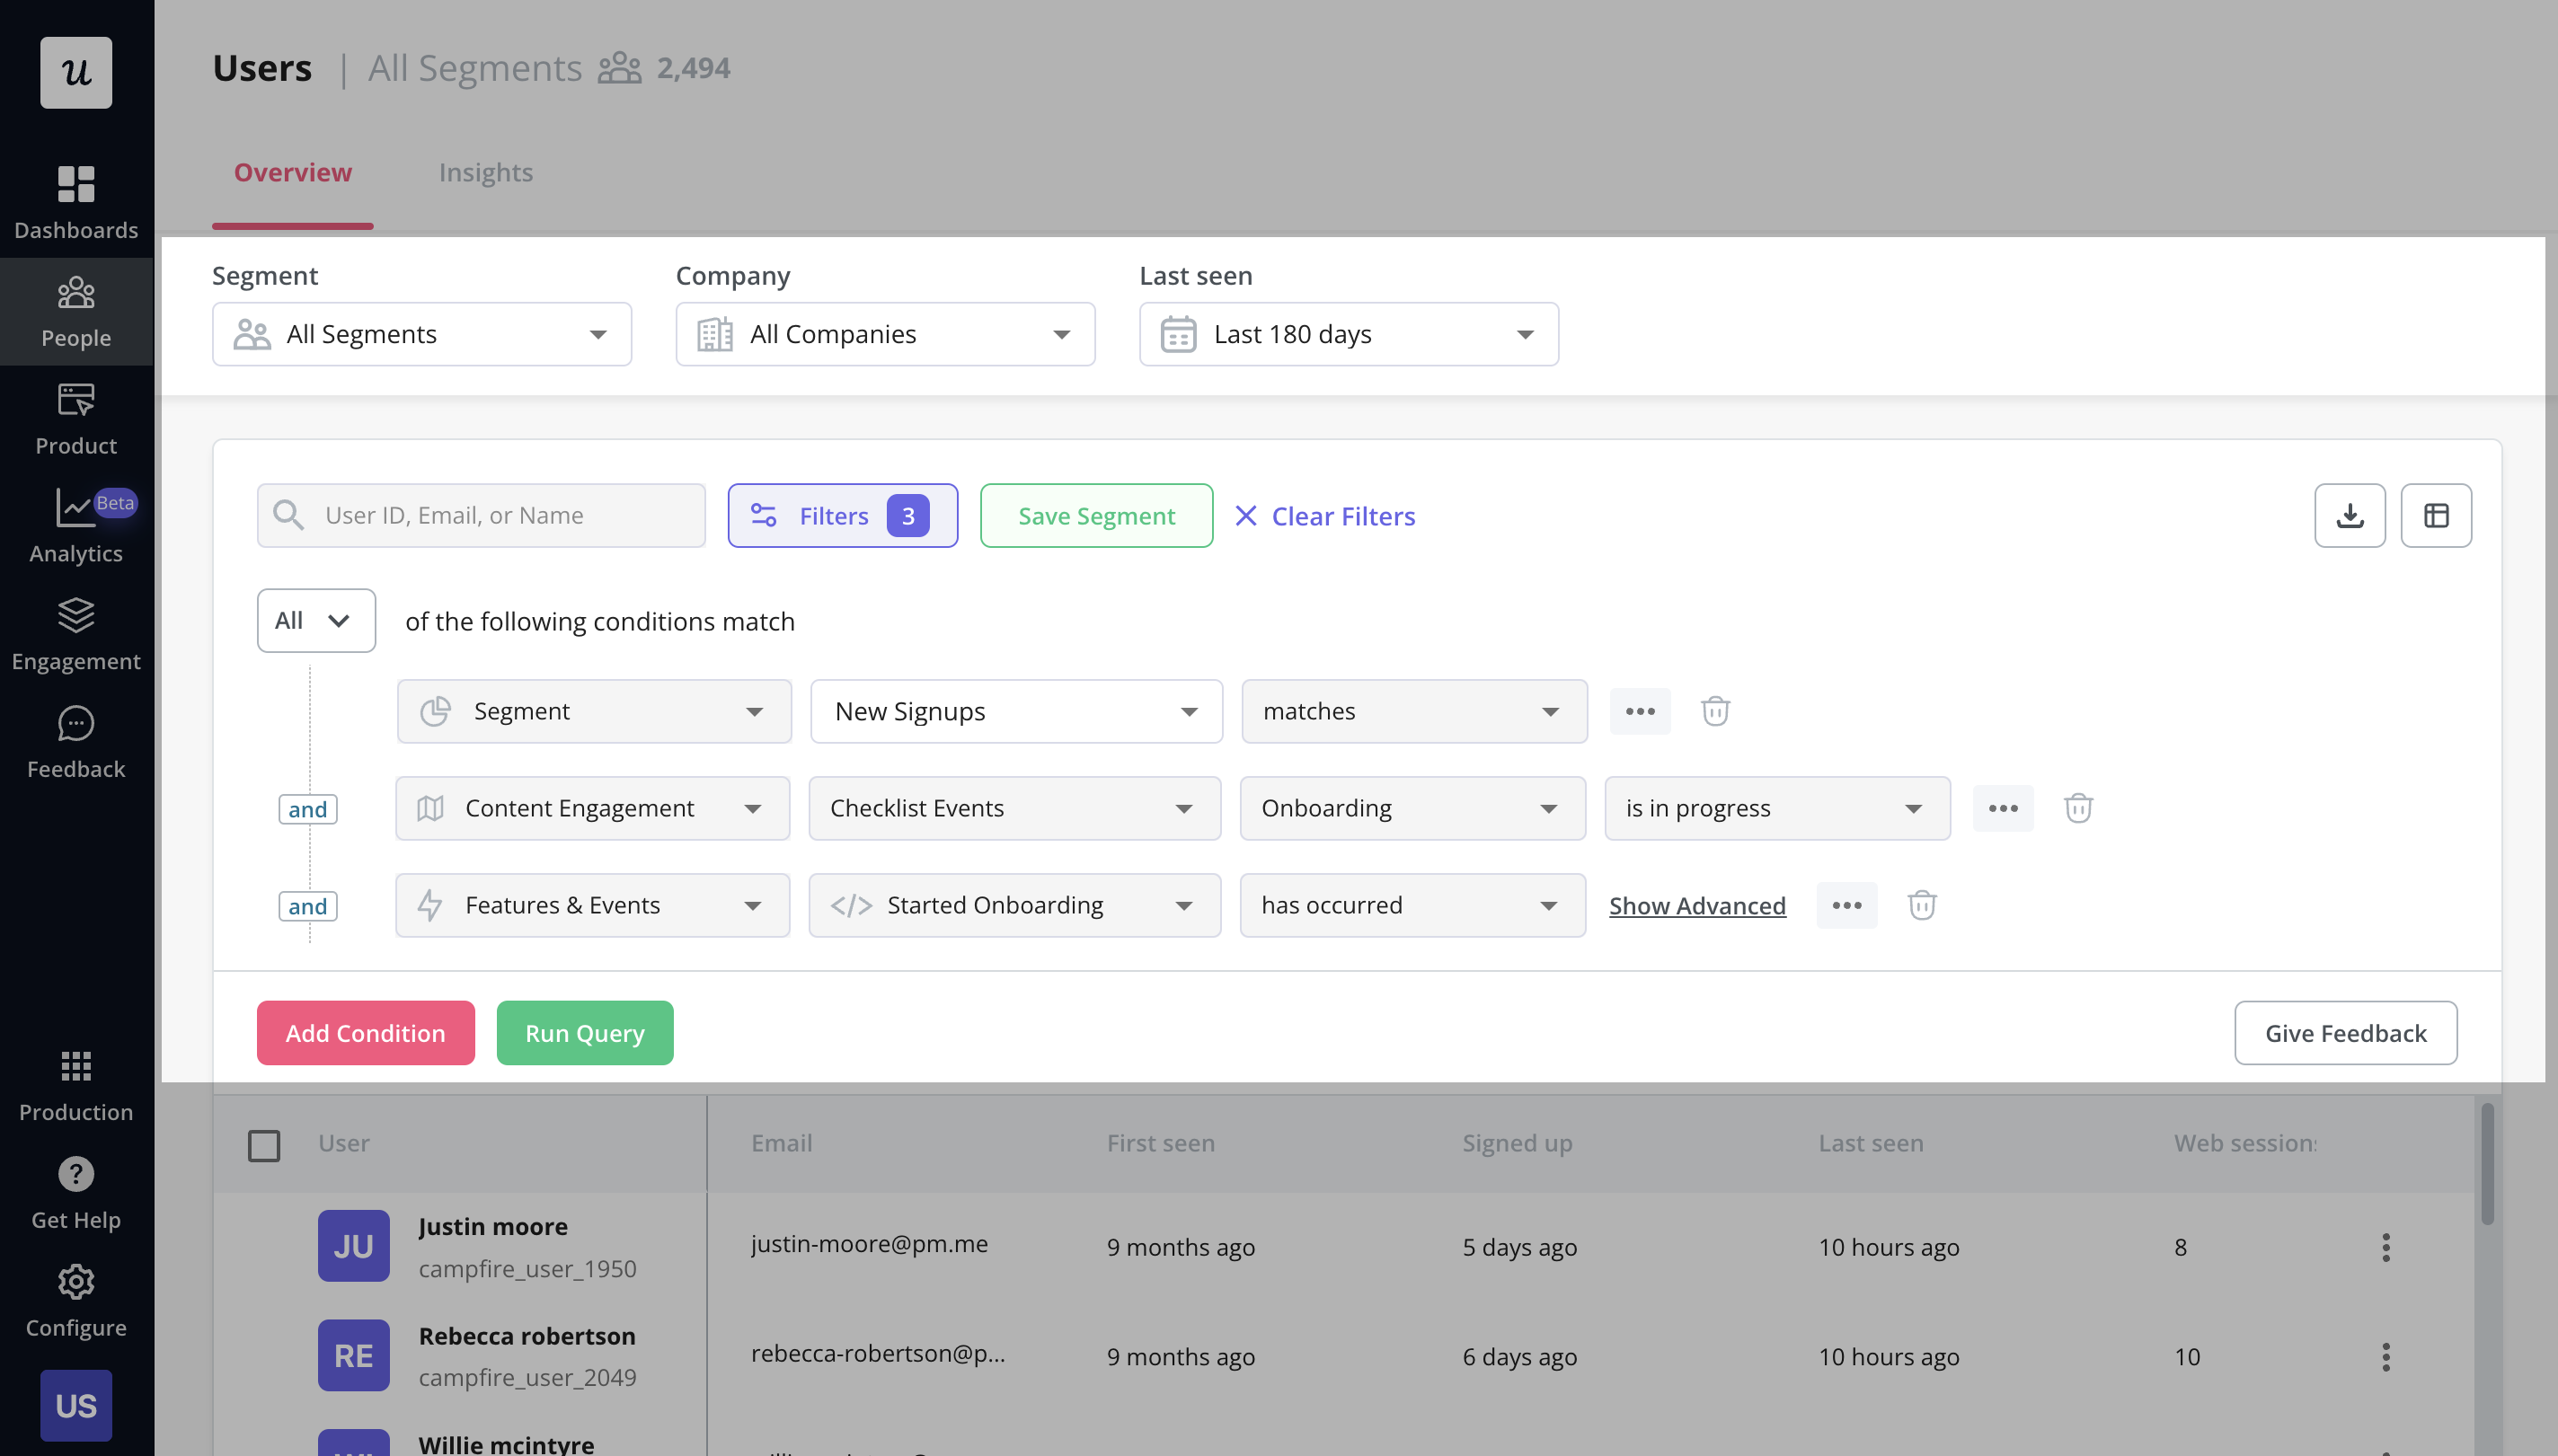This screenshot has height=1456, width=2558.
Task: Click inside the User ID, Email, or Name search field
Action: [x=480, y=515]
